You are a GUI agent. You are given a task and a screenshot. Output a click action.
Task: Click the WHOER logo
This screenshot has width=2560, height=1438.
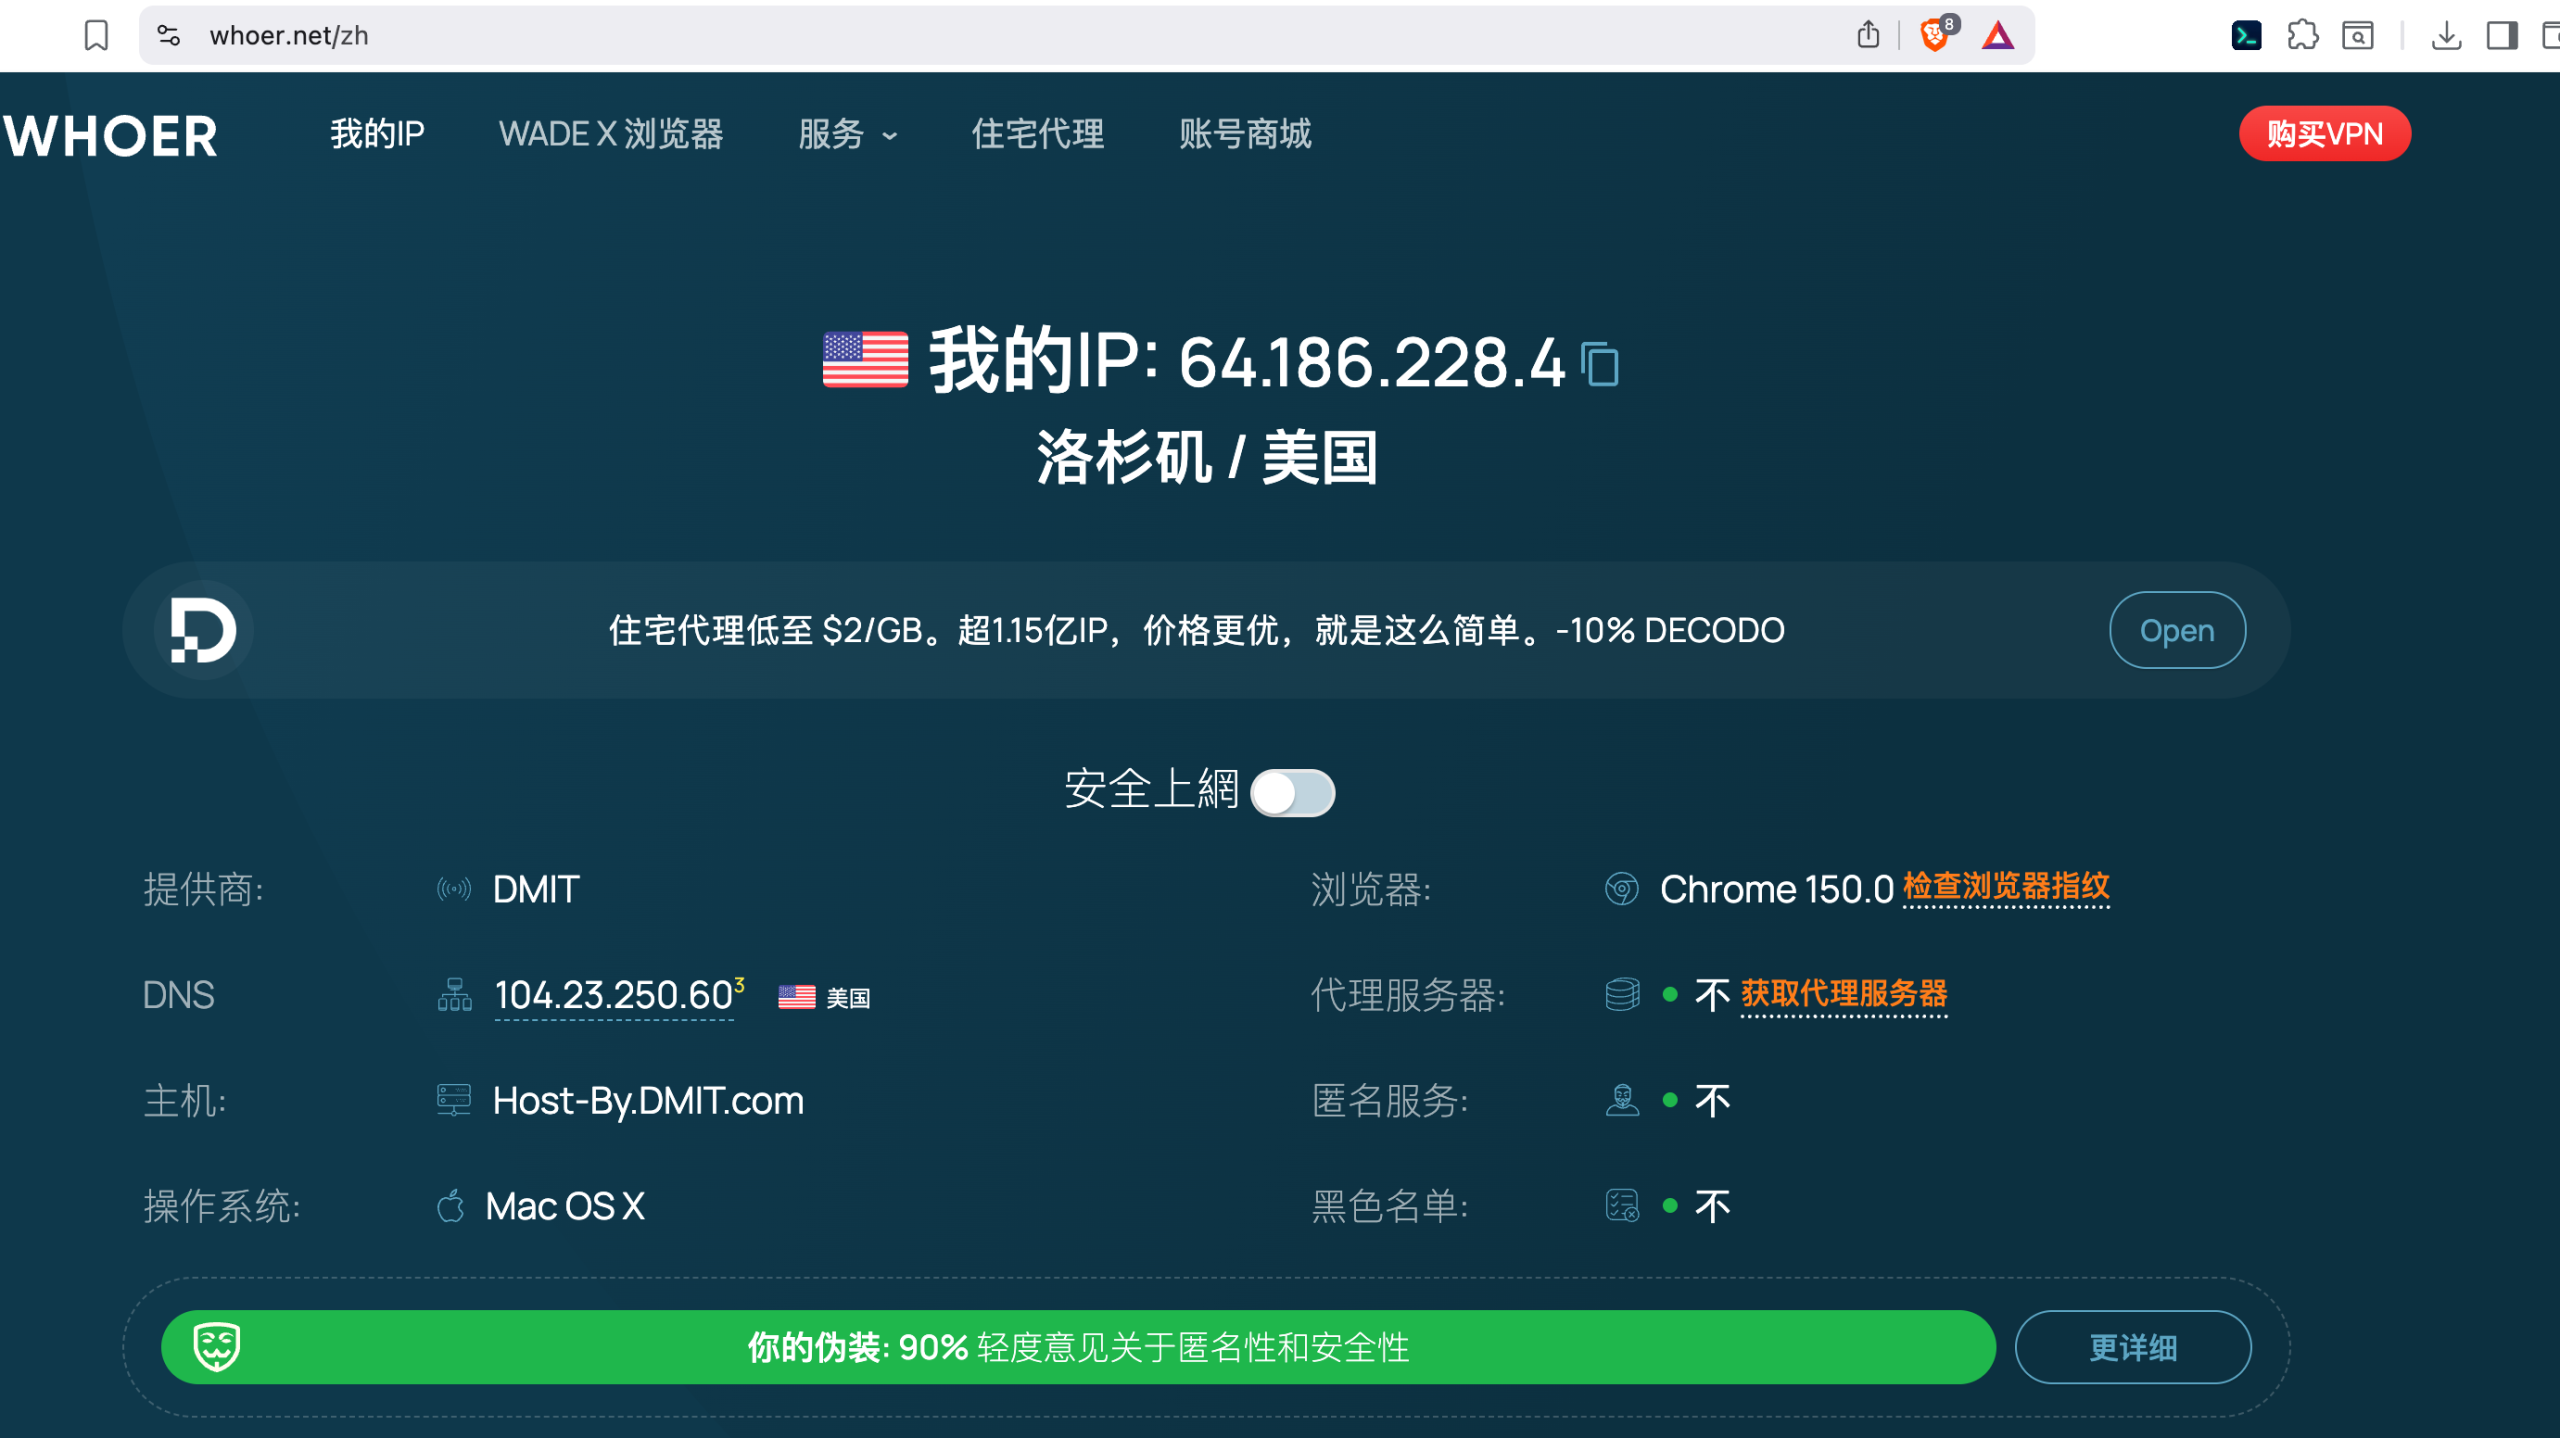tap(110, 136)
